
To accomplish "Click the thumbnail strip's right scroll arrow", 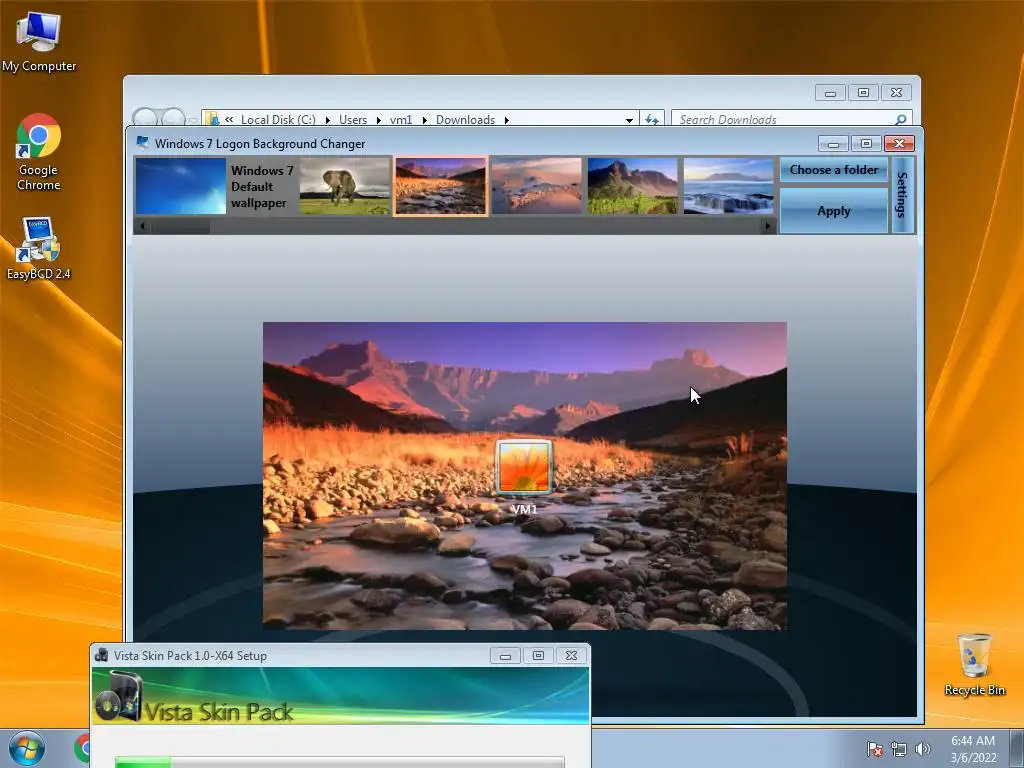I will 767,227.
